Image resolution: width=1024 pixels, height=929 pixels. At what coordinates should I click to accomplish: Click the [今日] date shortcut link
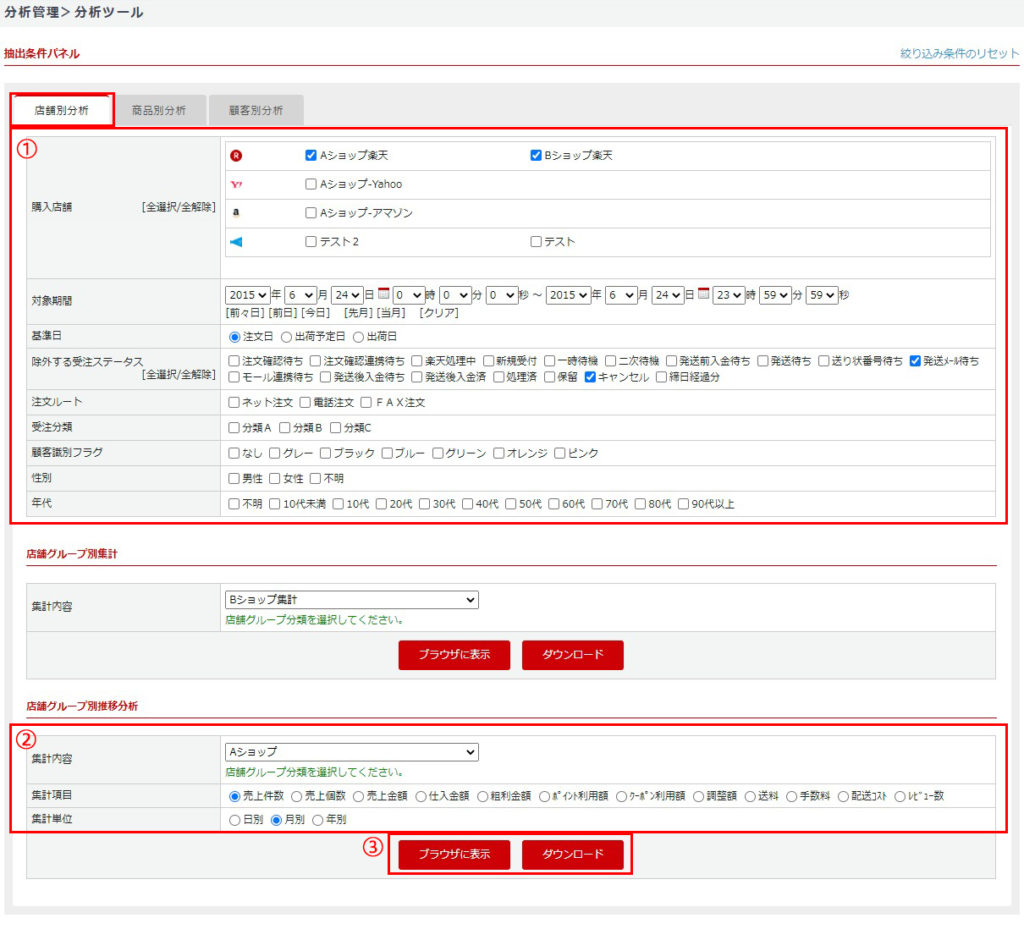click(316, 313)
